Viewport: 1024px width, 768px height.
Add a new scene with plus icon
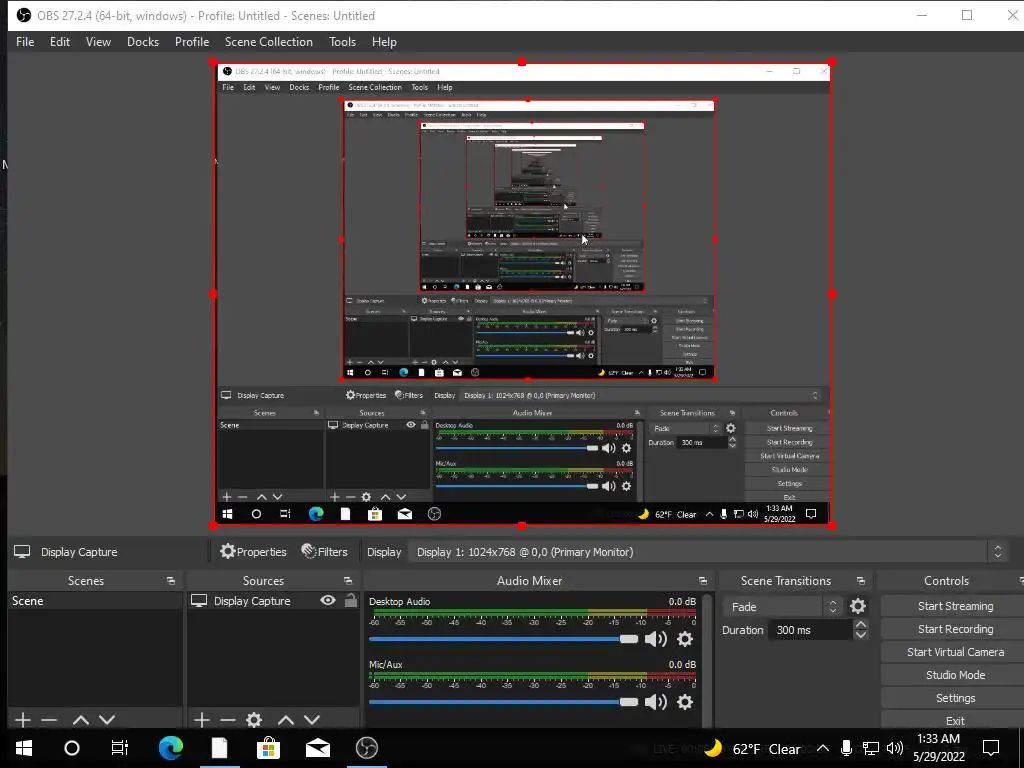click(x=23, y=720)
